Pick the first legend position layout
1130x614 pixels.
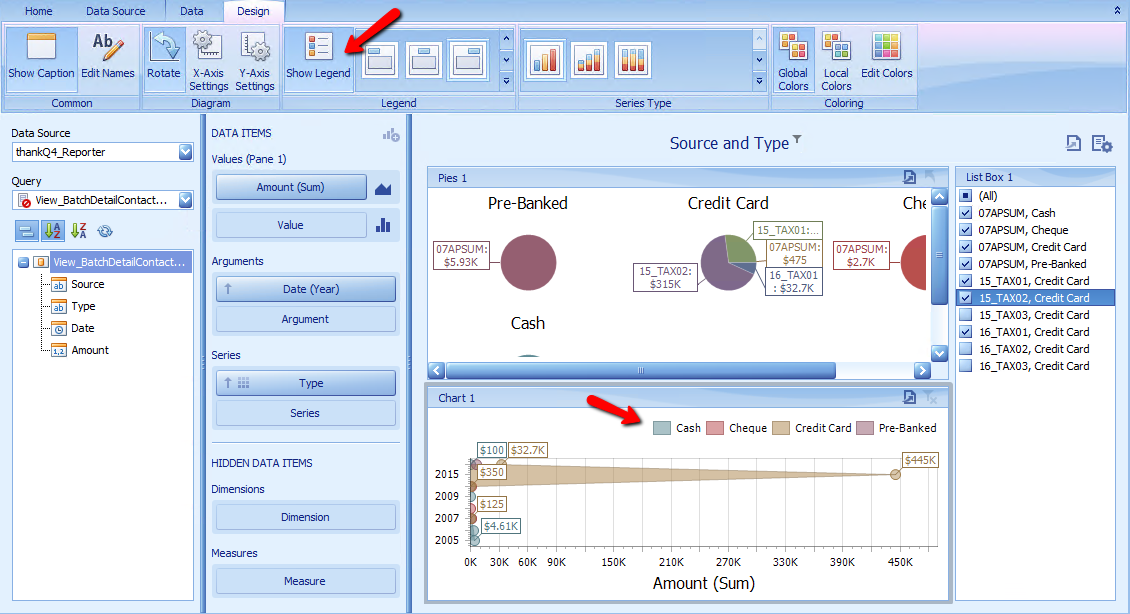click(x=380, y=60)
